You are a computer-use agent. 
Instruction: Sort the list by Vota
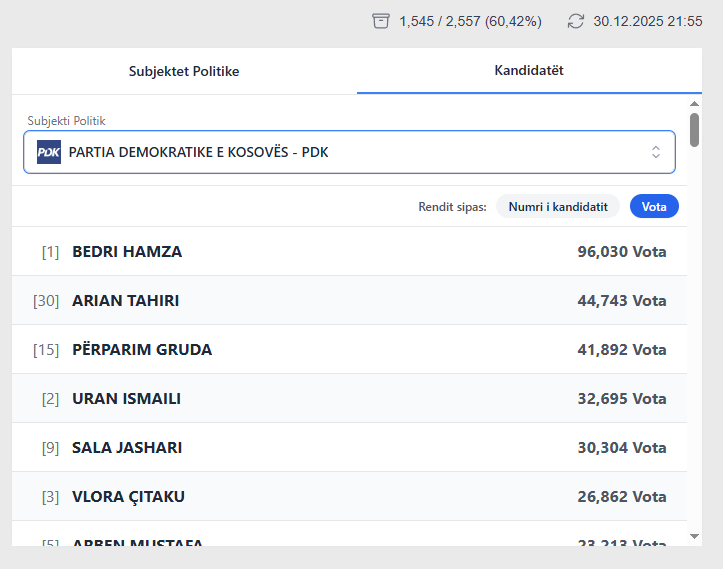click(x=654, y=206)
